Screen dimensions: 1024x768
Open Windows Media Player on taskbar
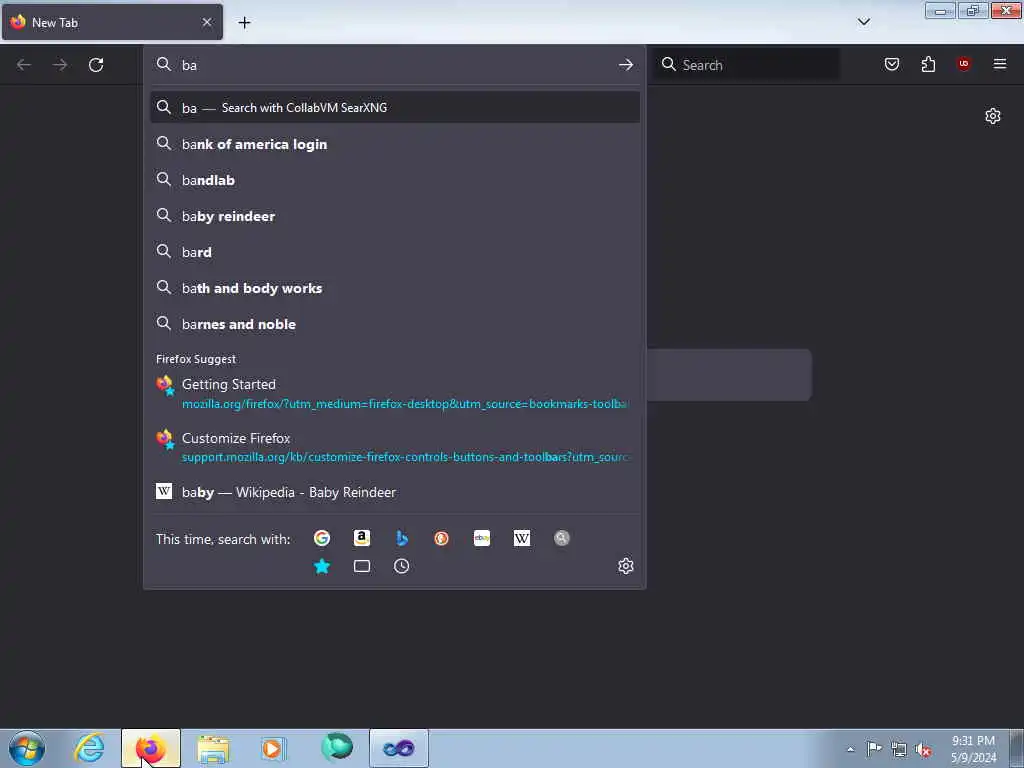[x=272, y=748]
